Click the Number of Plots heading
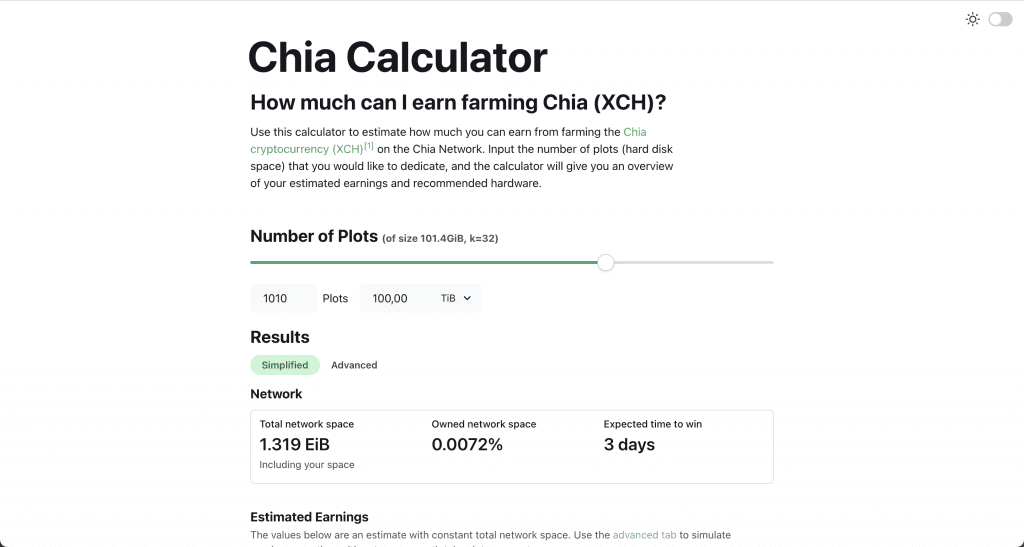The width and height of the screenshot is (1024, 547). 314,236
